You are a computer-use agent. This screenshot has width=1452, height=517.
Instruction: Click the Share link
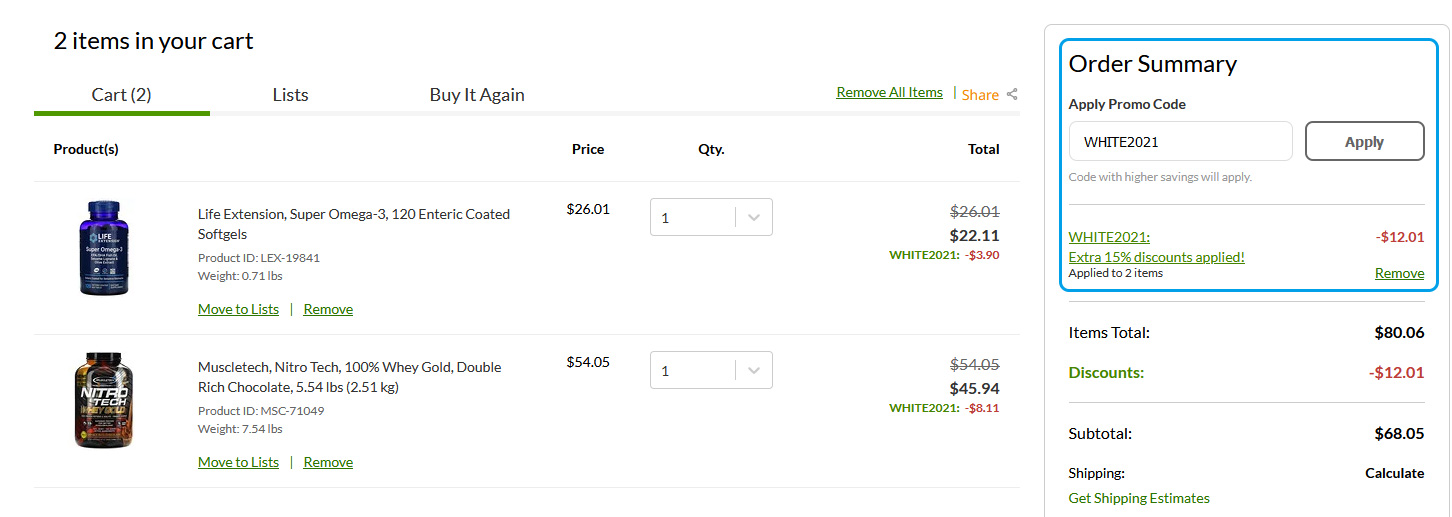(980, 94)
